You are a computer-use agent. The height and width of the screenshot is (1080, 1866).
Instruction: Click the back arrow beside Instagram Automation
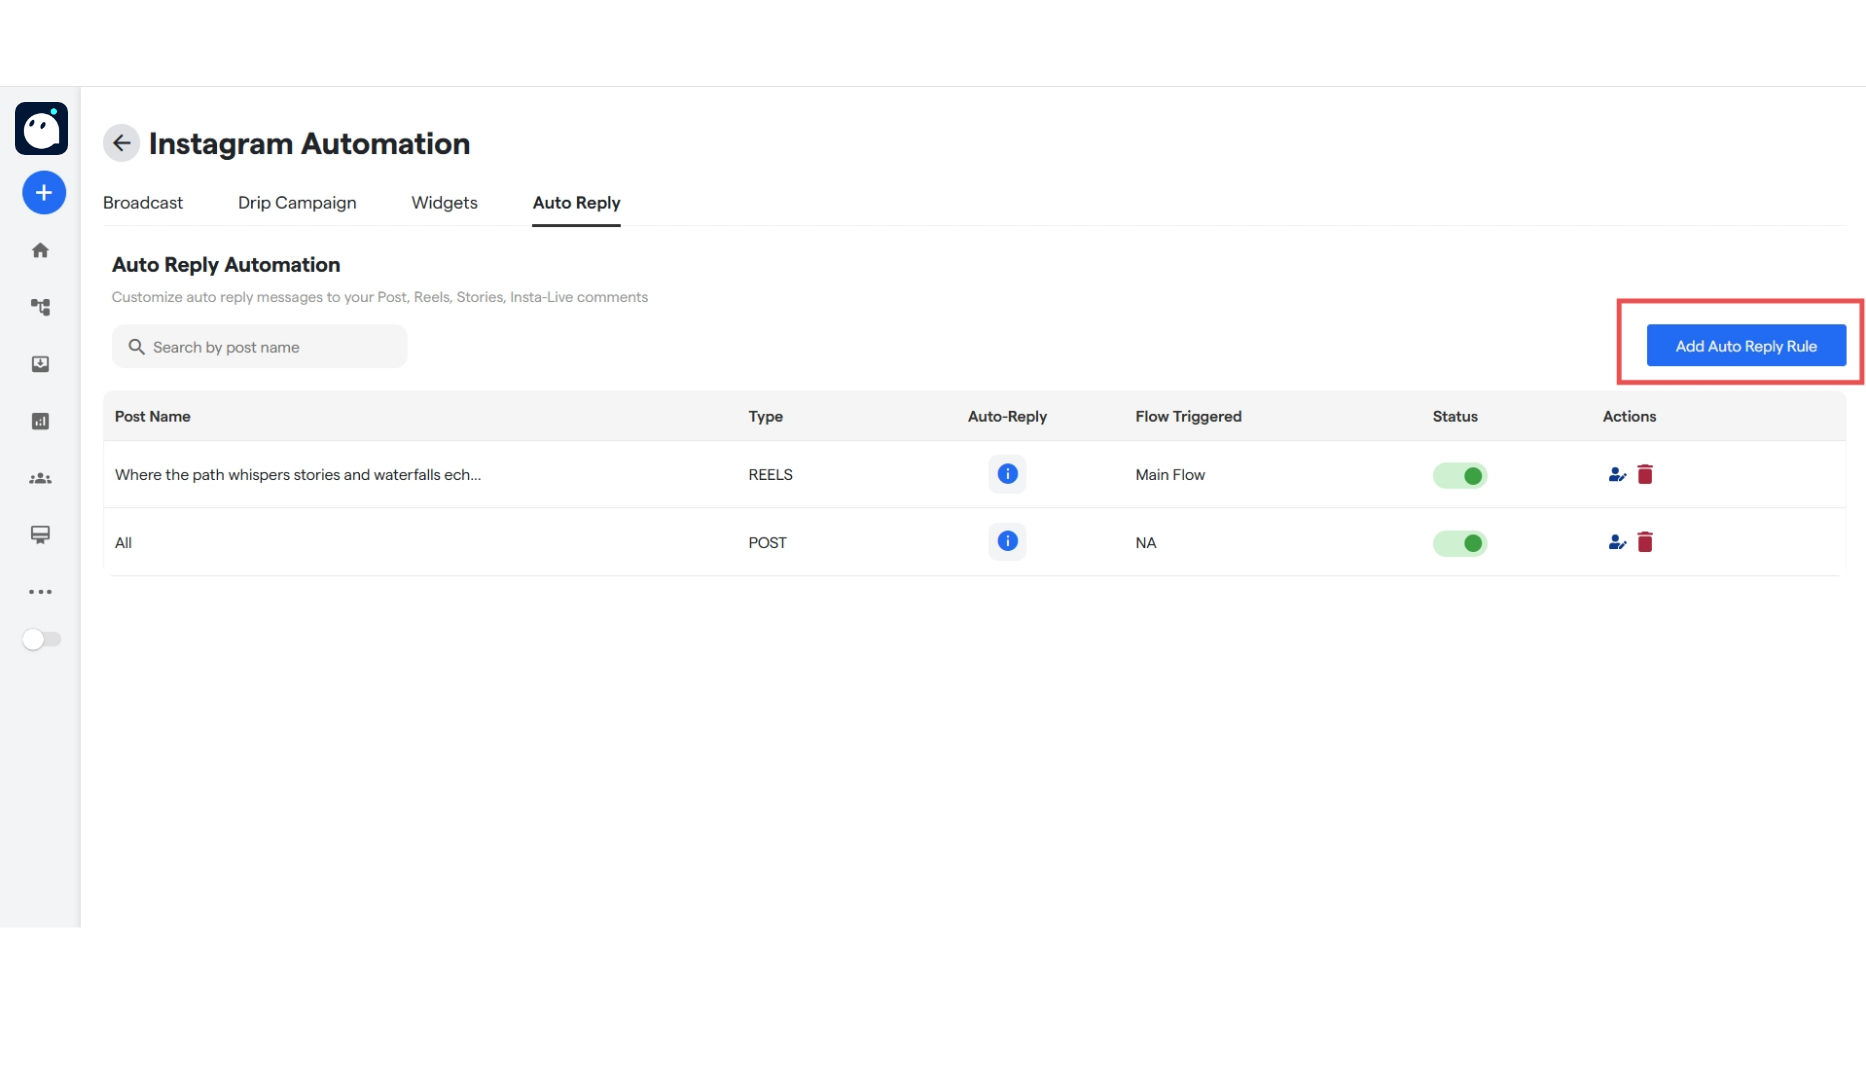click(x=121, y=143)
